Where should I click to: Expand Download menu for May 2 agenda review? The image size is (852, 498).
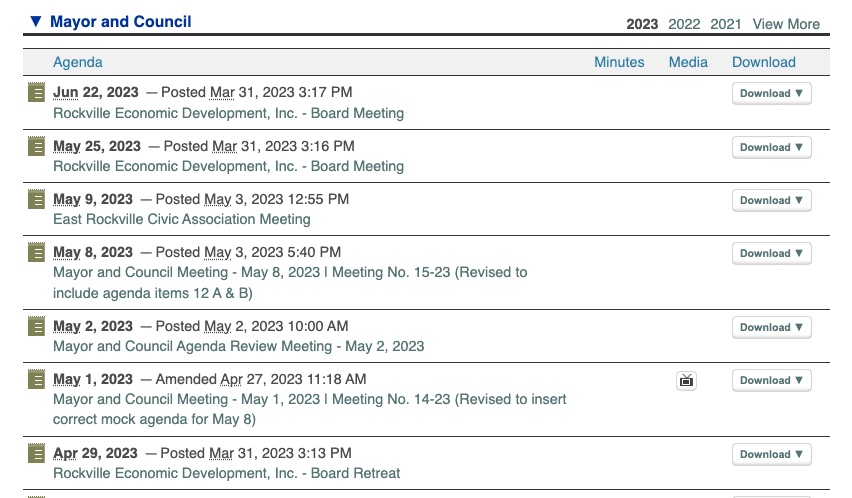pyautogui.click(x=771, y=327)
